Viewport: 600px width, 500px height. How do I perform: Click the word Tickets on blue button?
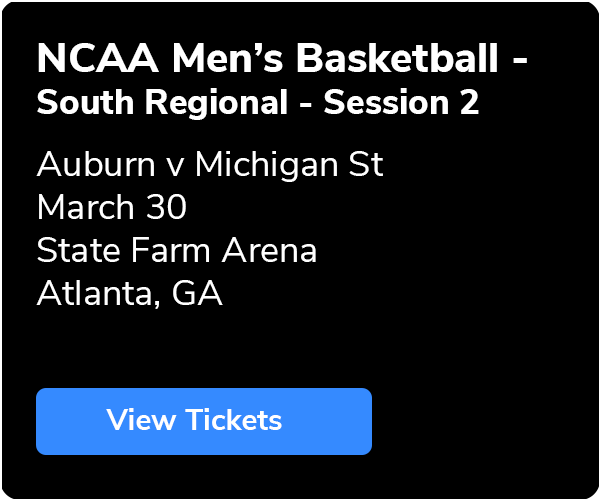click(x=234, y=420)
